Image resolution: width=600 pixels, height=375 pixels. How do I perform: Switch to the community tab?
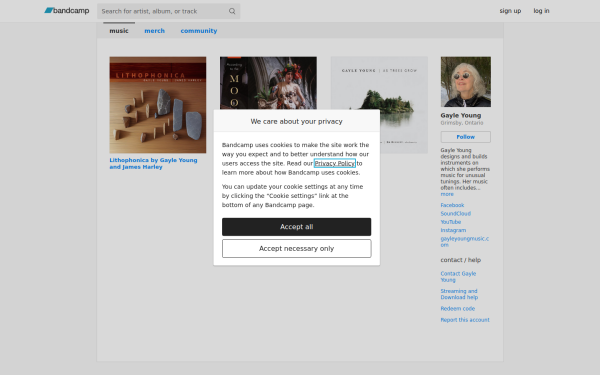(x=199, y=31)
